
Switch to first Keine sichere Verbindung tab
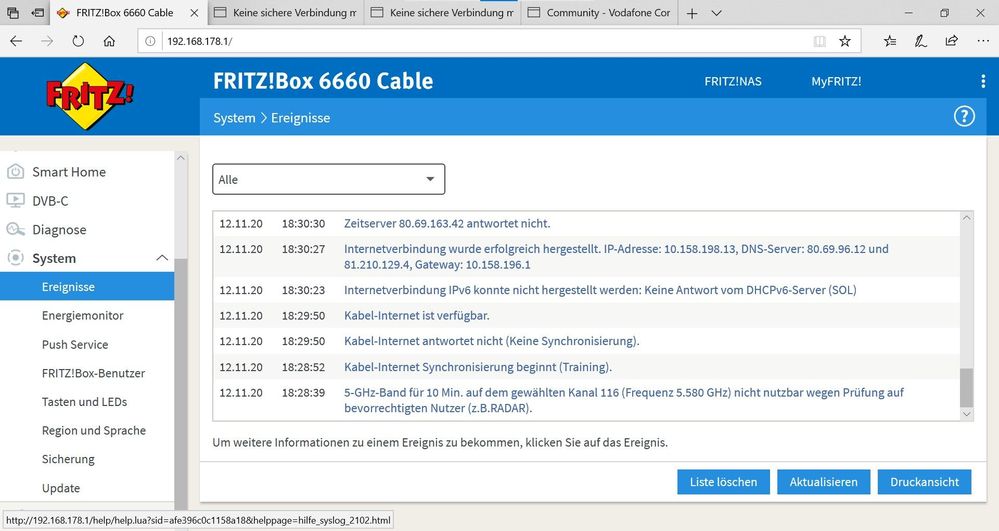point(285,13)
